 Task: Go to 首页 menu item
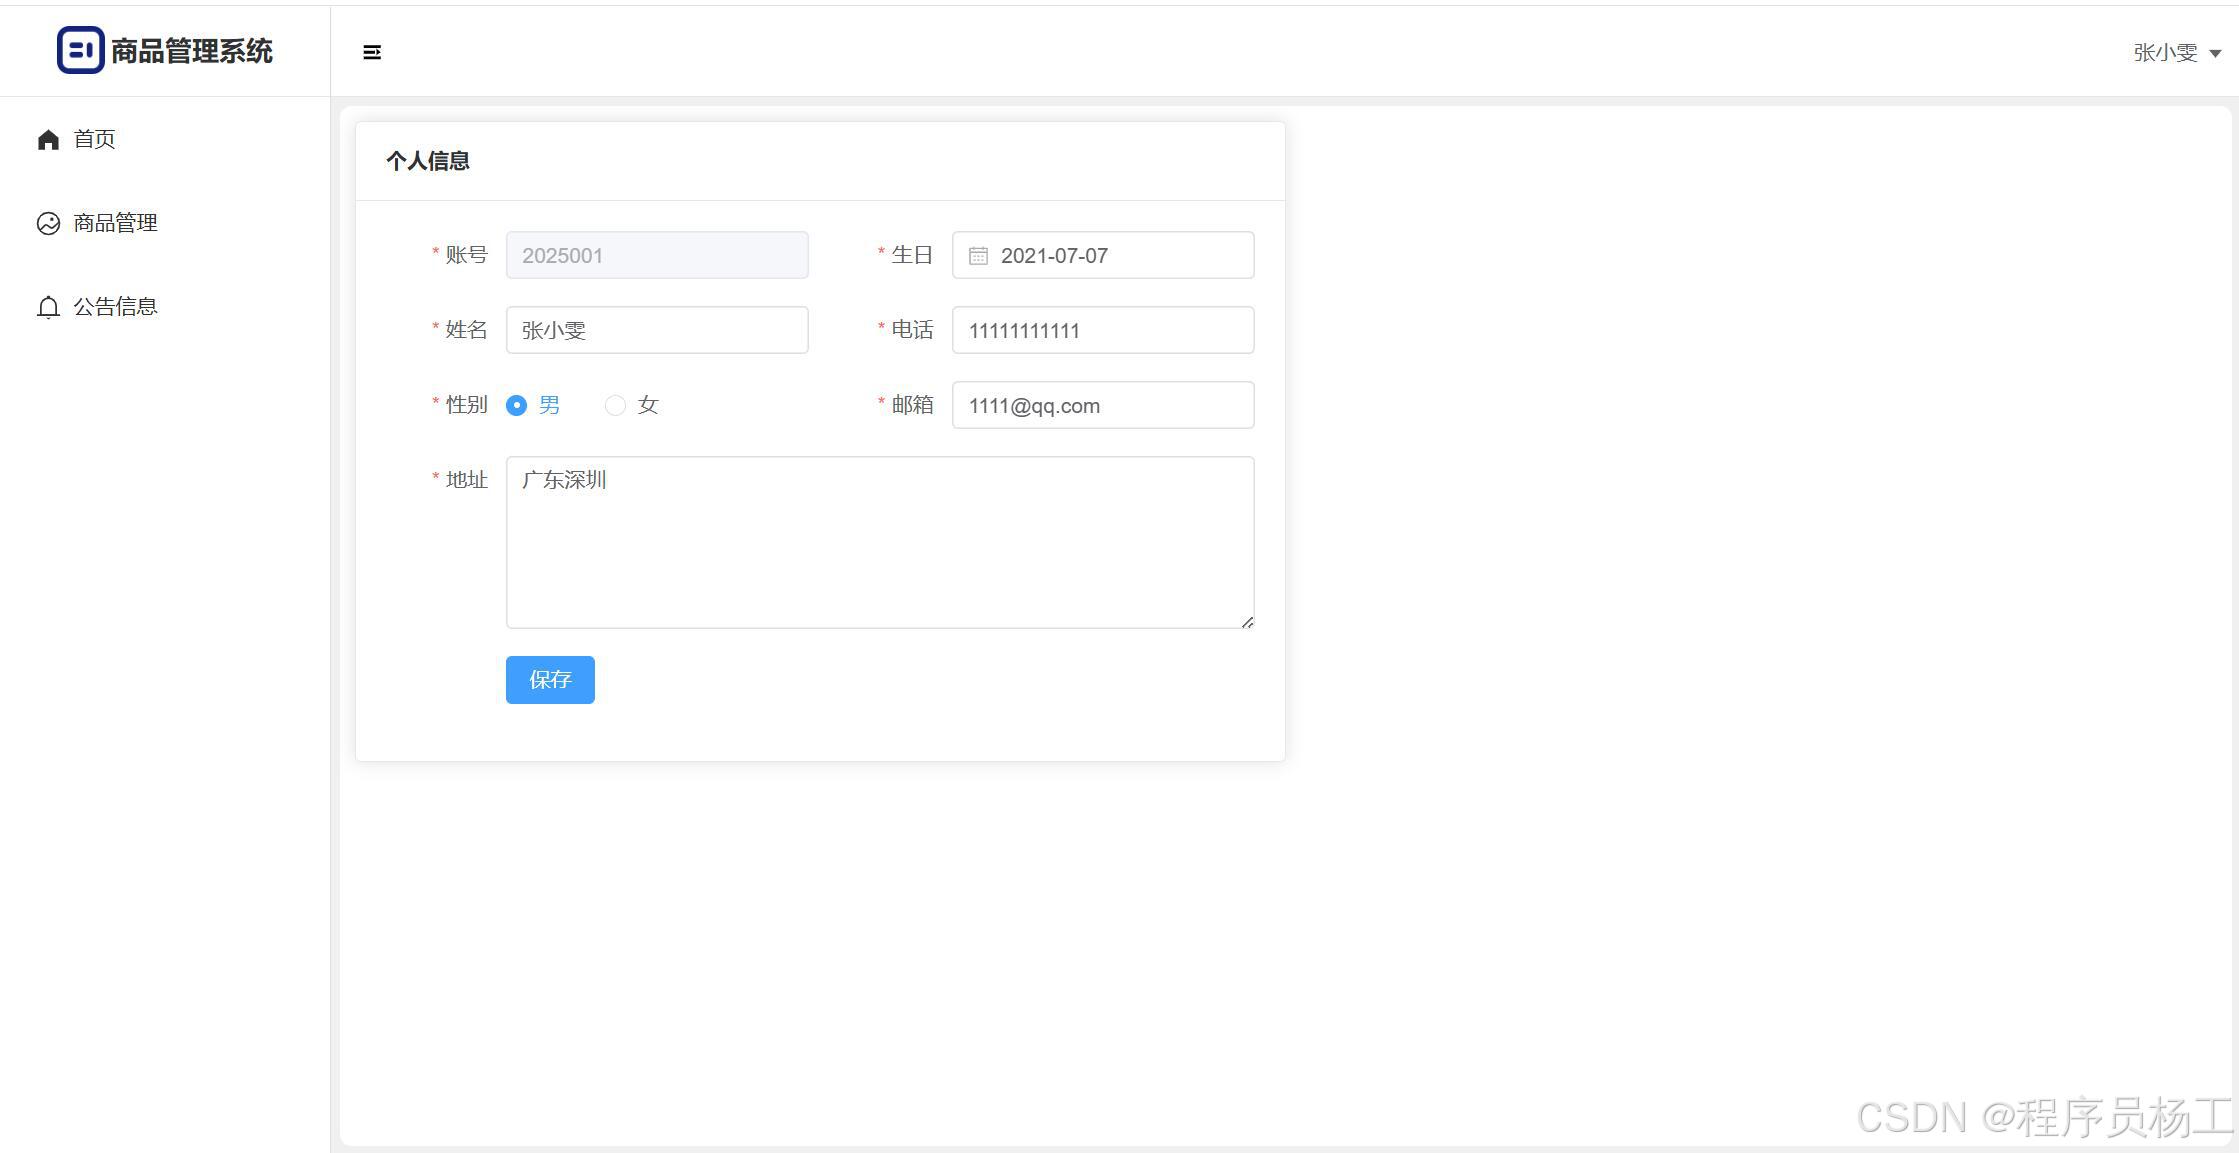coord(95,139)
